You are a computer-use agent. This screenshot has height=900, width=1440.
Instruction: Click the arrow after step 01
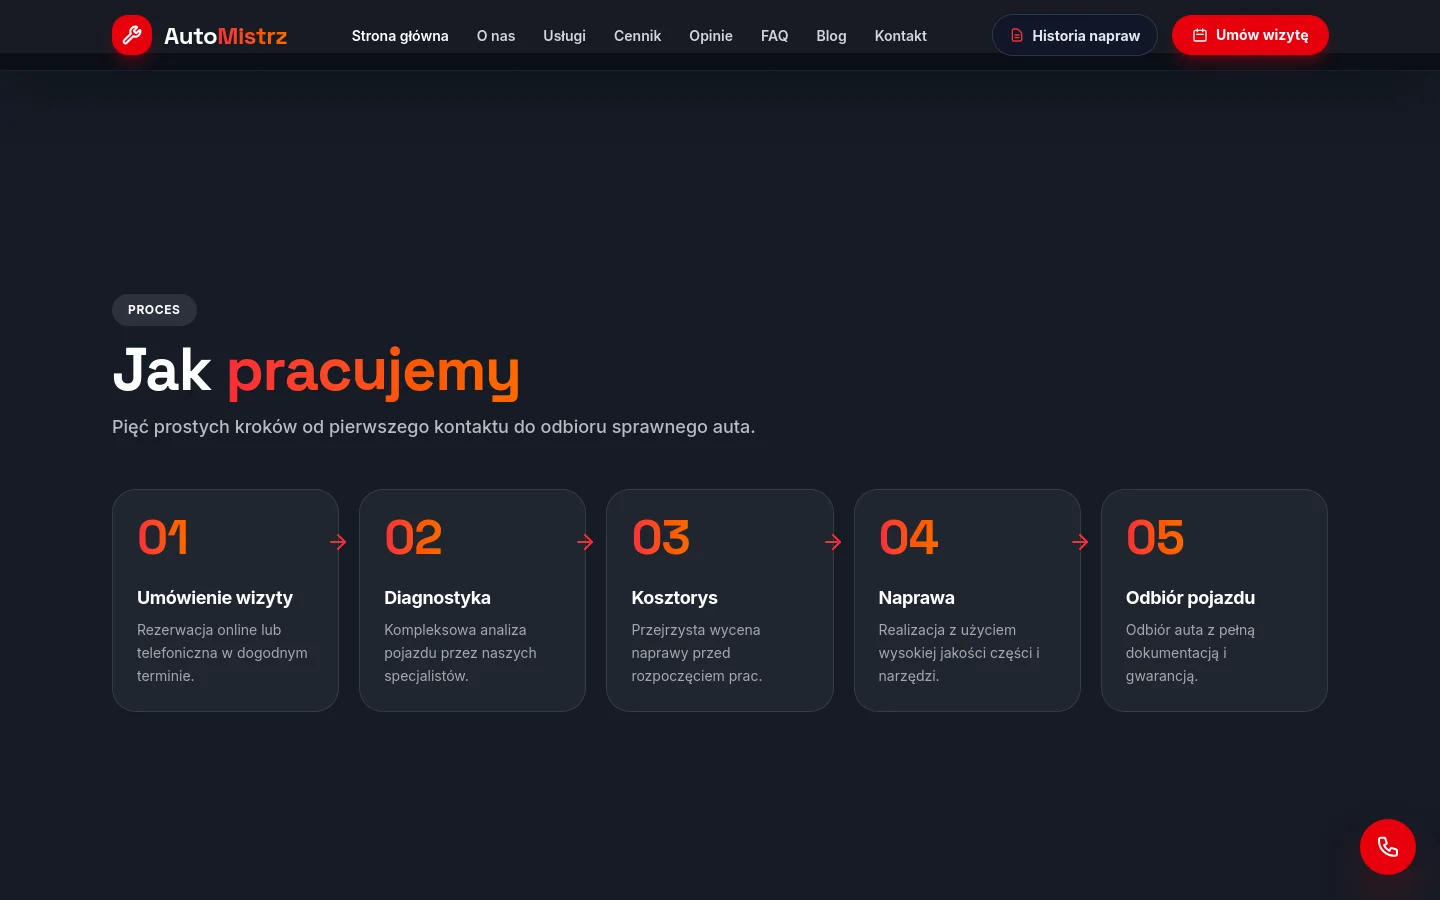(x=338, y=542)
